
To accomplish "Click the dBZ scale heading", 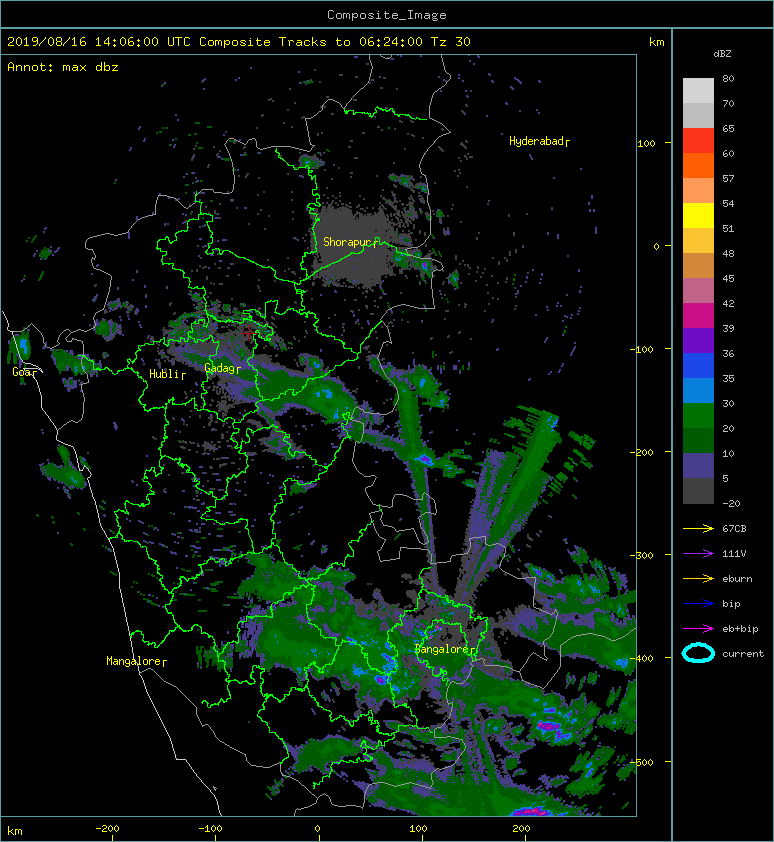I will coord(722,54).
